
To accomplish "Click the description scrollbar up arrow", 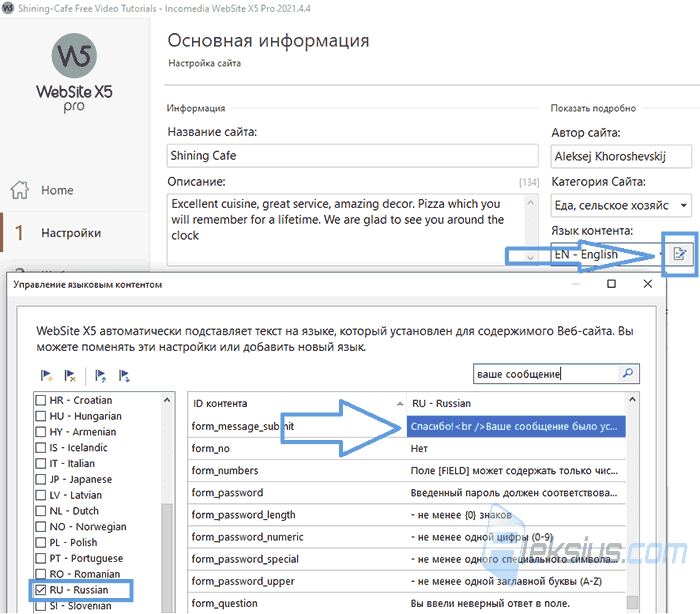I will tap(530, 202).
